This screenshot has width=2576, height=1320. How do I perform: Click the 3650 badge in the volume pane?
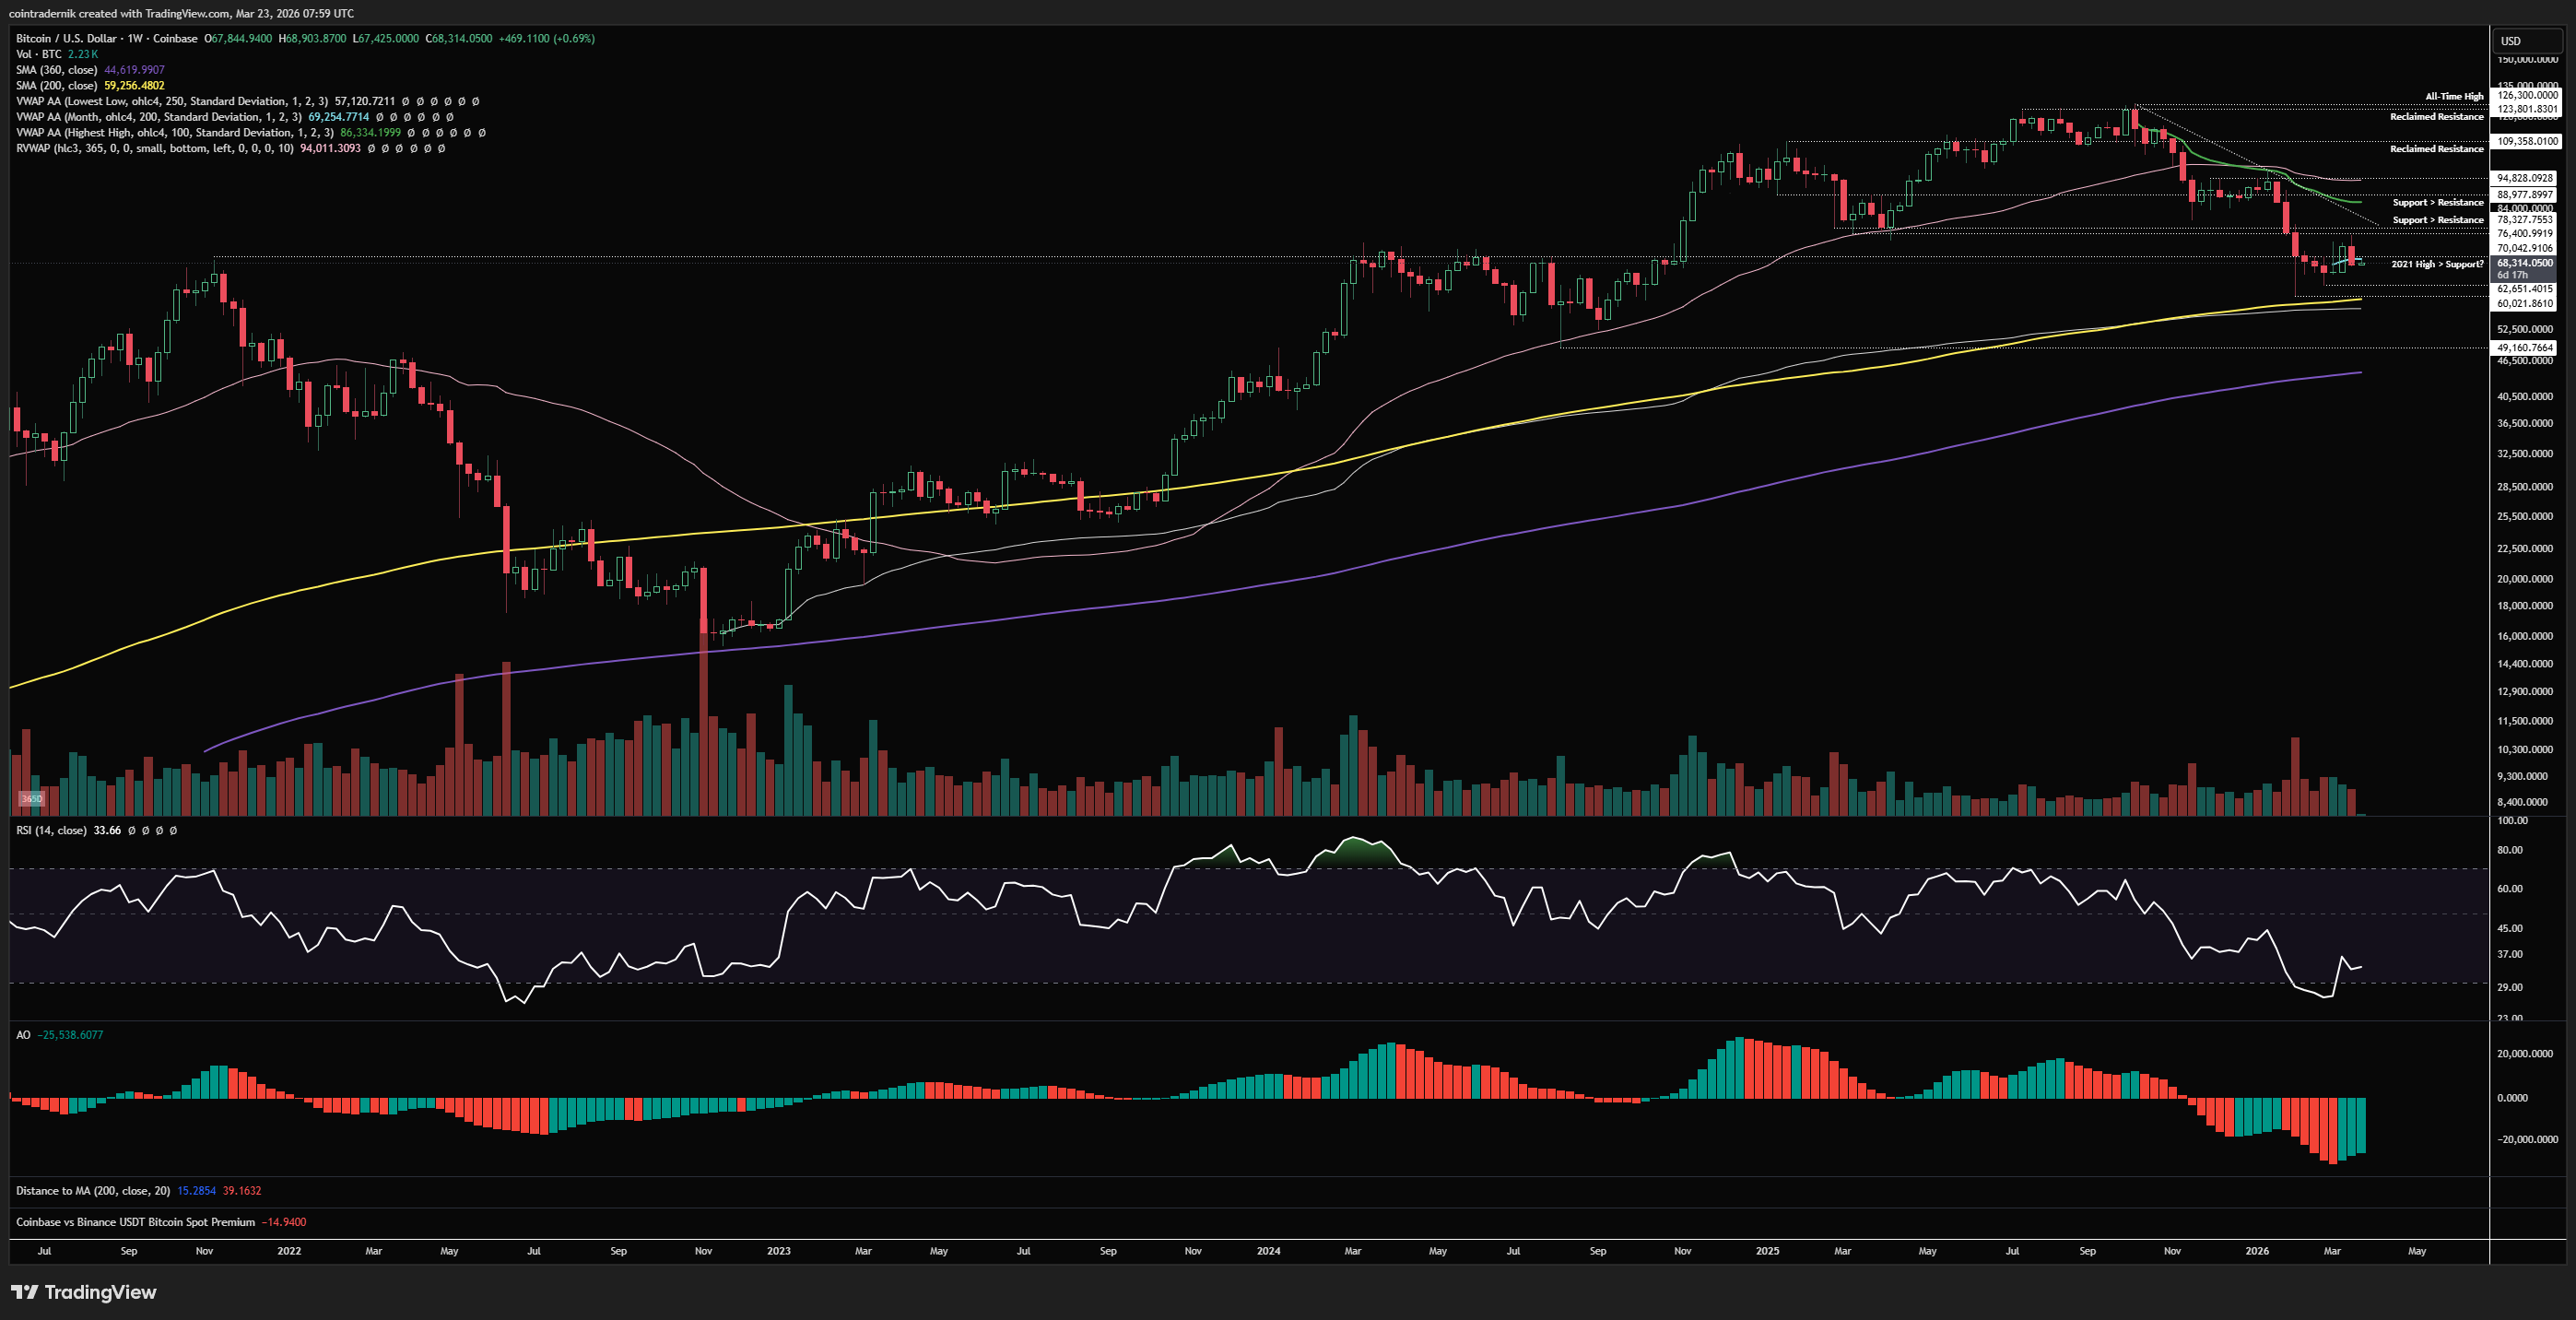[32, 798]
